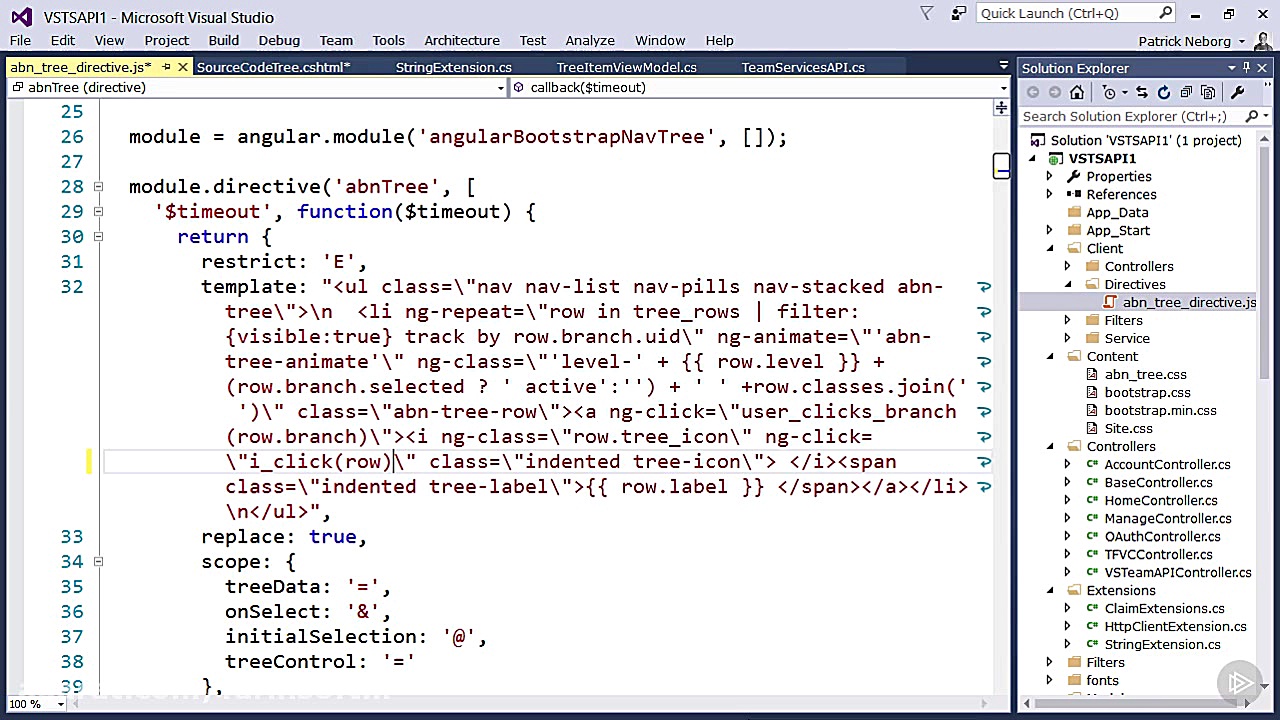Expand the Service folder
1280x720 pixels.
(1067, 338)
